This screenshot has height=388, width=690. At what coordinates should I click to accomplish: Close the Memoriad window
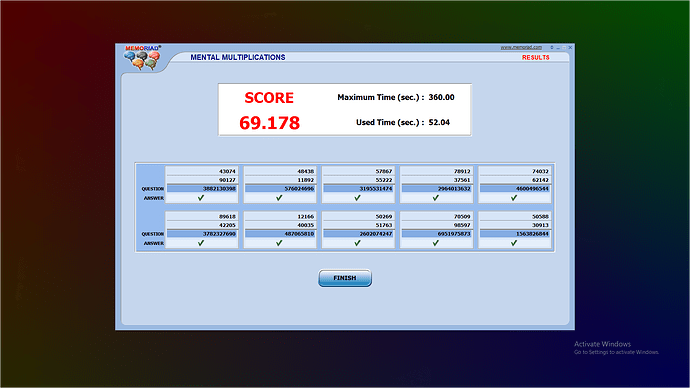570,47
